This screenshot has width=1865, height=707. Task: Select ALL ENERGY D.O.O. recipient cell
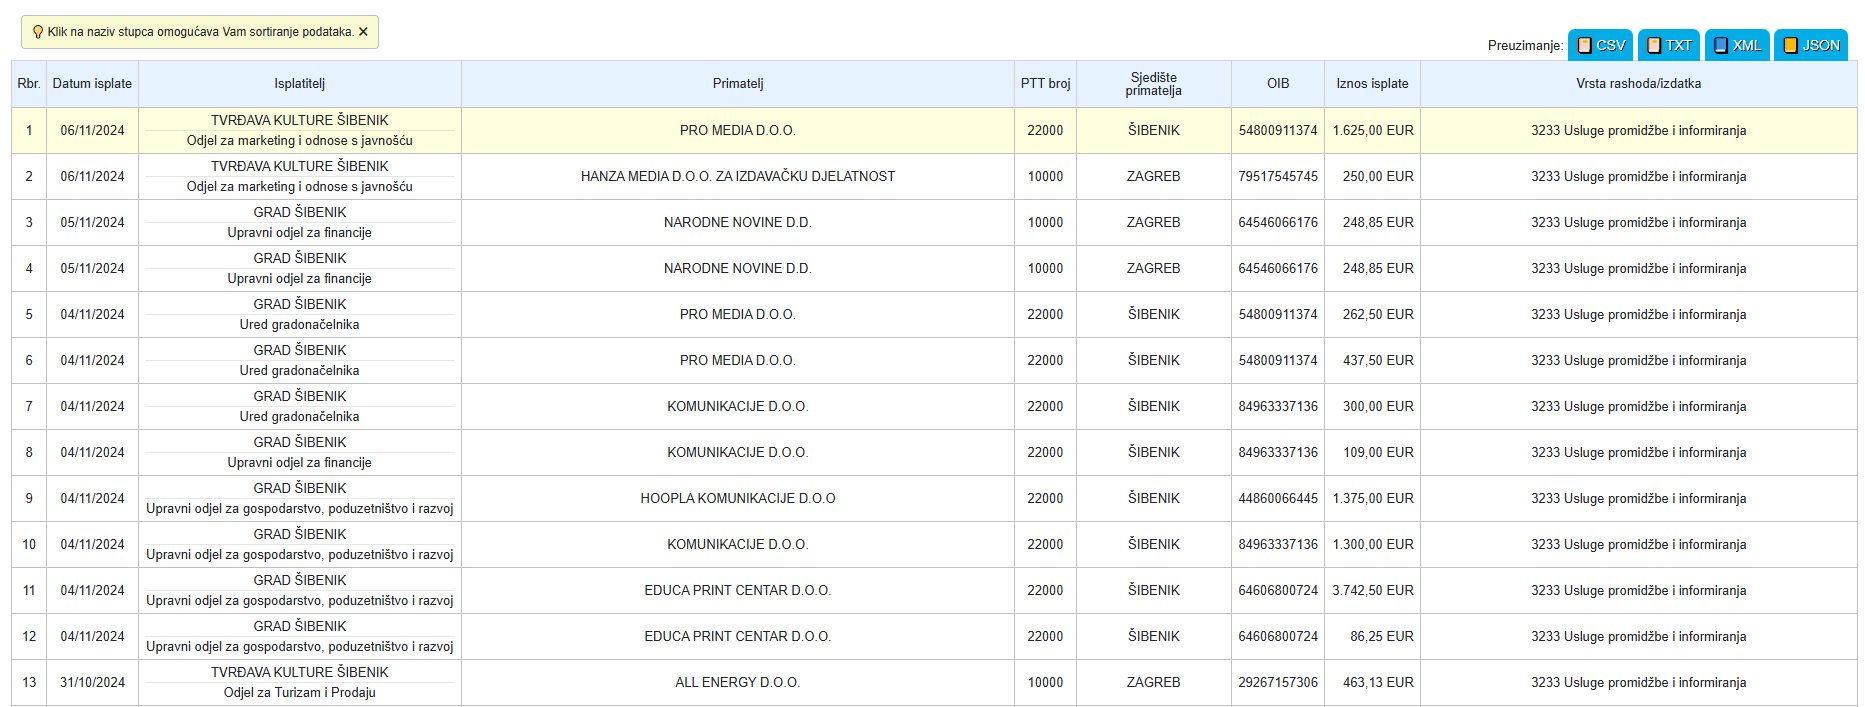(738, 682)
